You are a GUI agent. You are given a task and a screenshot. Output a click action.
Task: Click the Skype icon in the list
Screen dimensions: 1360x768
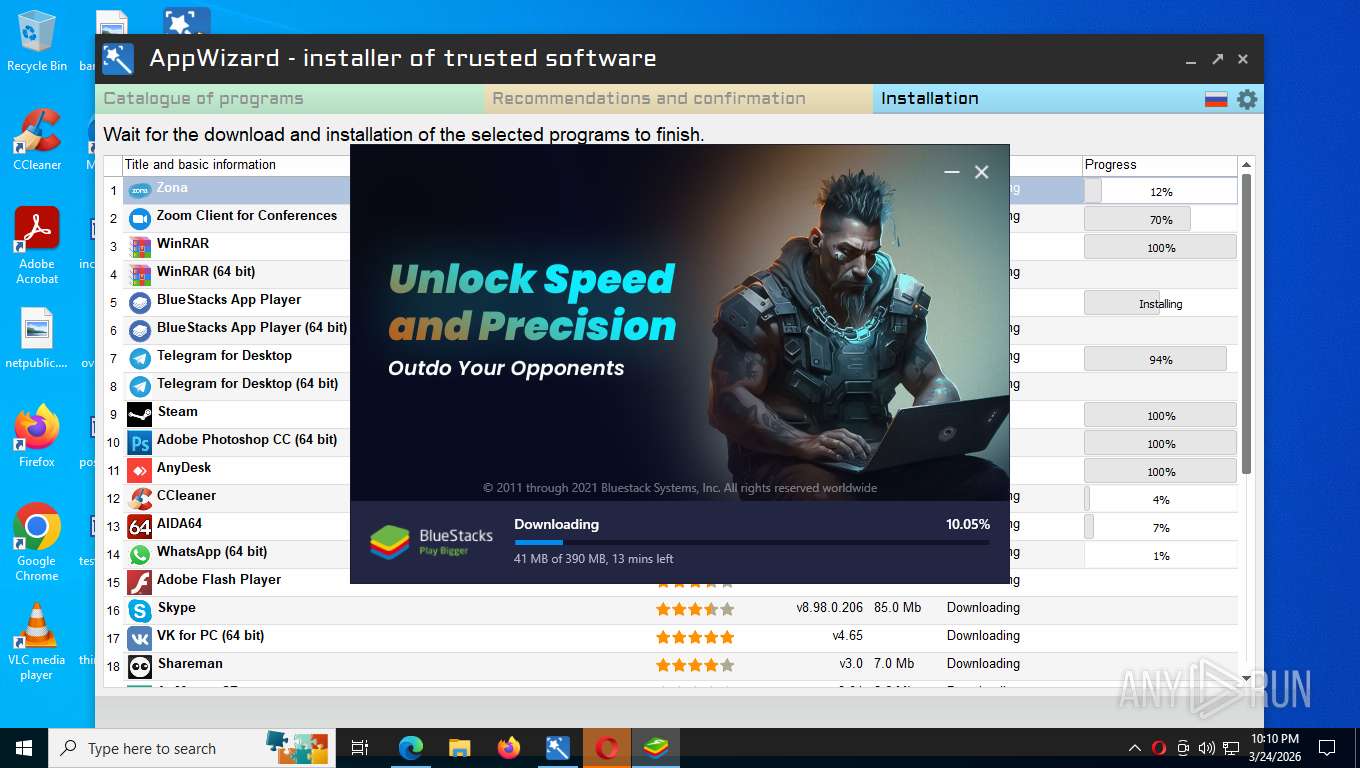click(x=140, y=610)
